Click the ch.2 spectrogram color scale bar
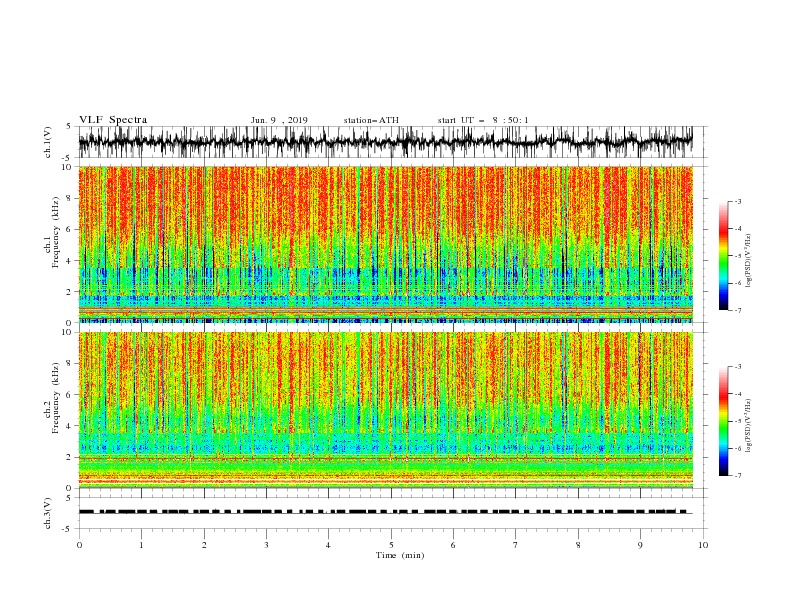 [x=723, y=421]
